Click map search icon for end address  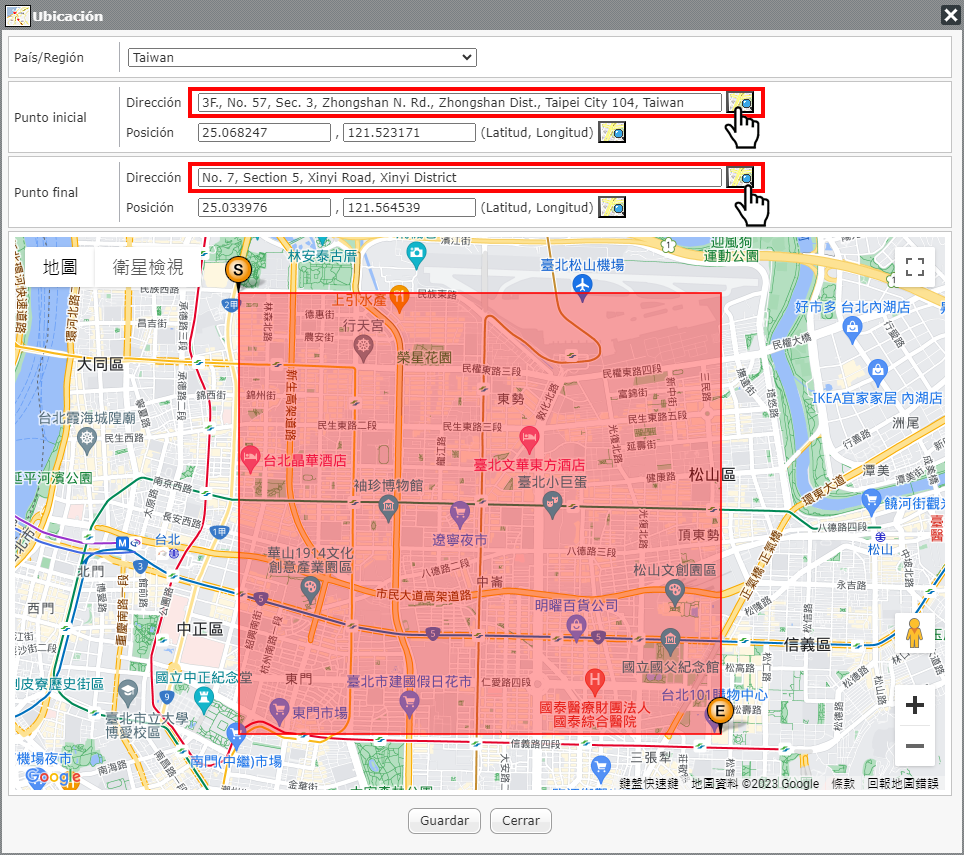(740, 177)
